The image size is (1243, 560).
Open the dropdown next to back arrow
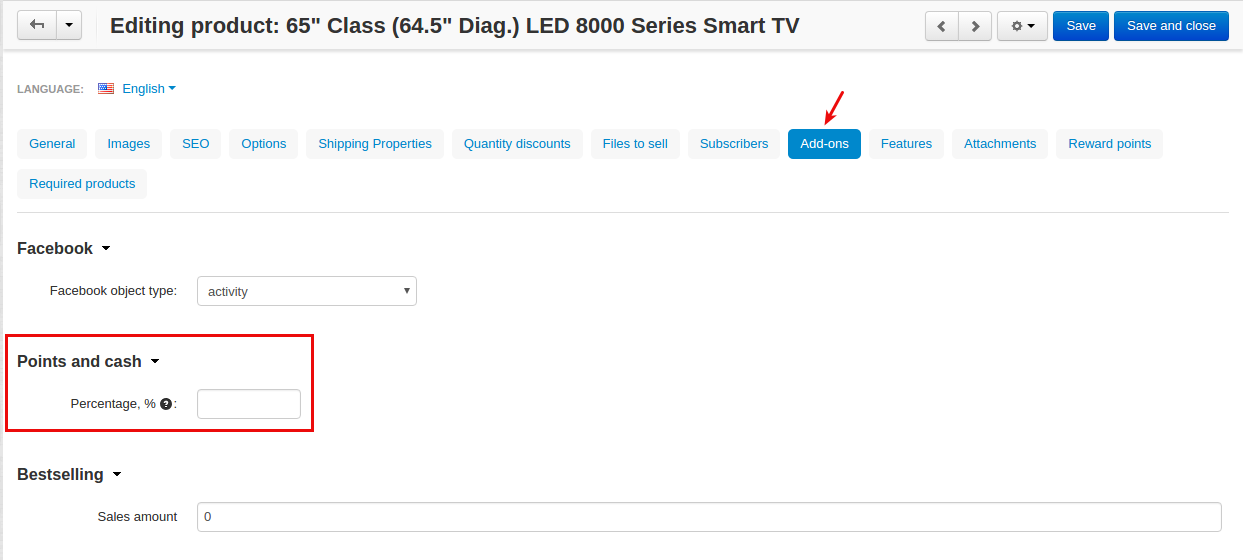point(69,26)
